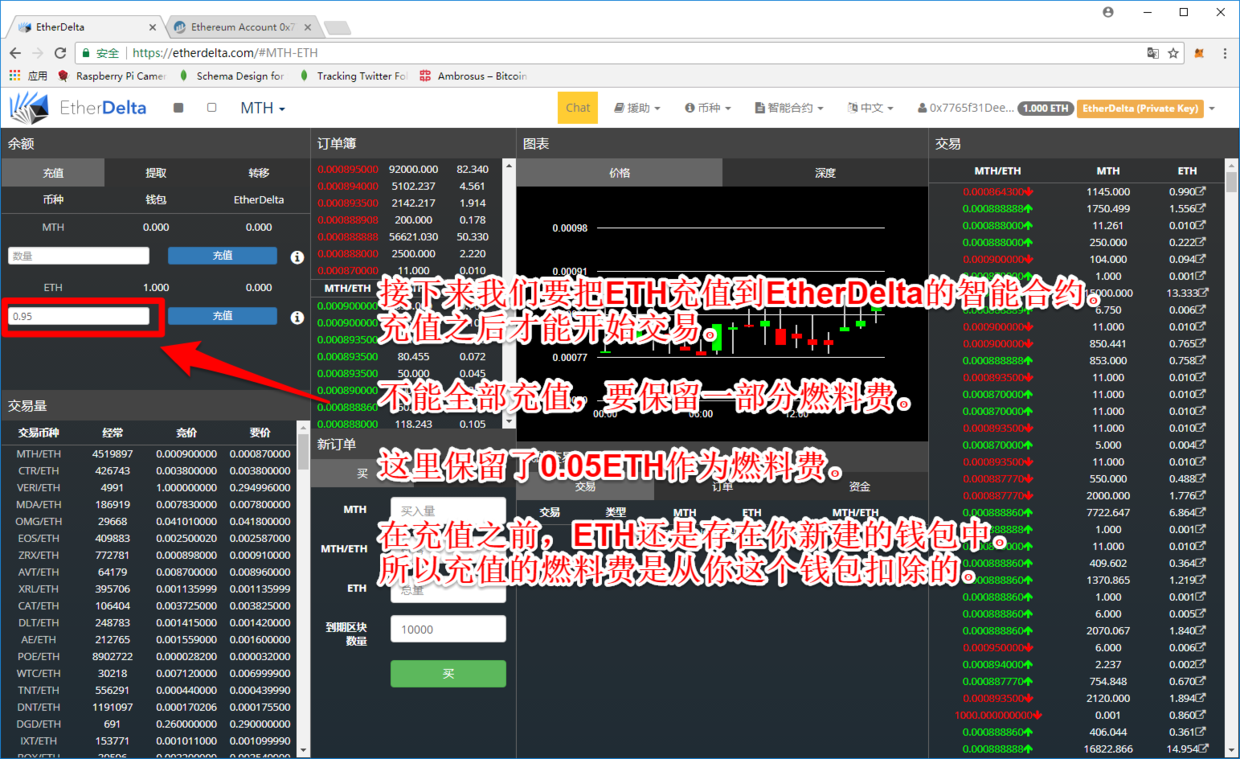Click the 1.000 ETH balance badge
This screenshot has width=1240, height=759.
[x=1046, y=108]
